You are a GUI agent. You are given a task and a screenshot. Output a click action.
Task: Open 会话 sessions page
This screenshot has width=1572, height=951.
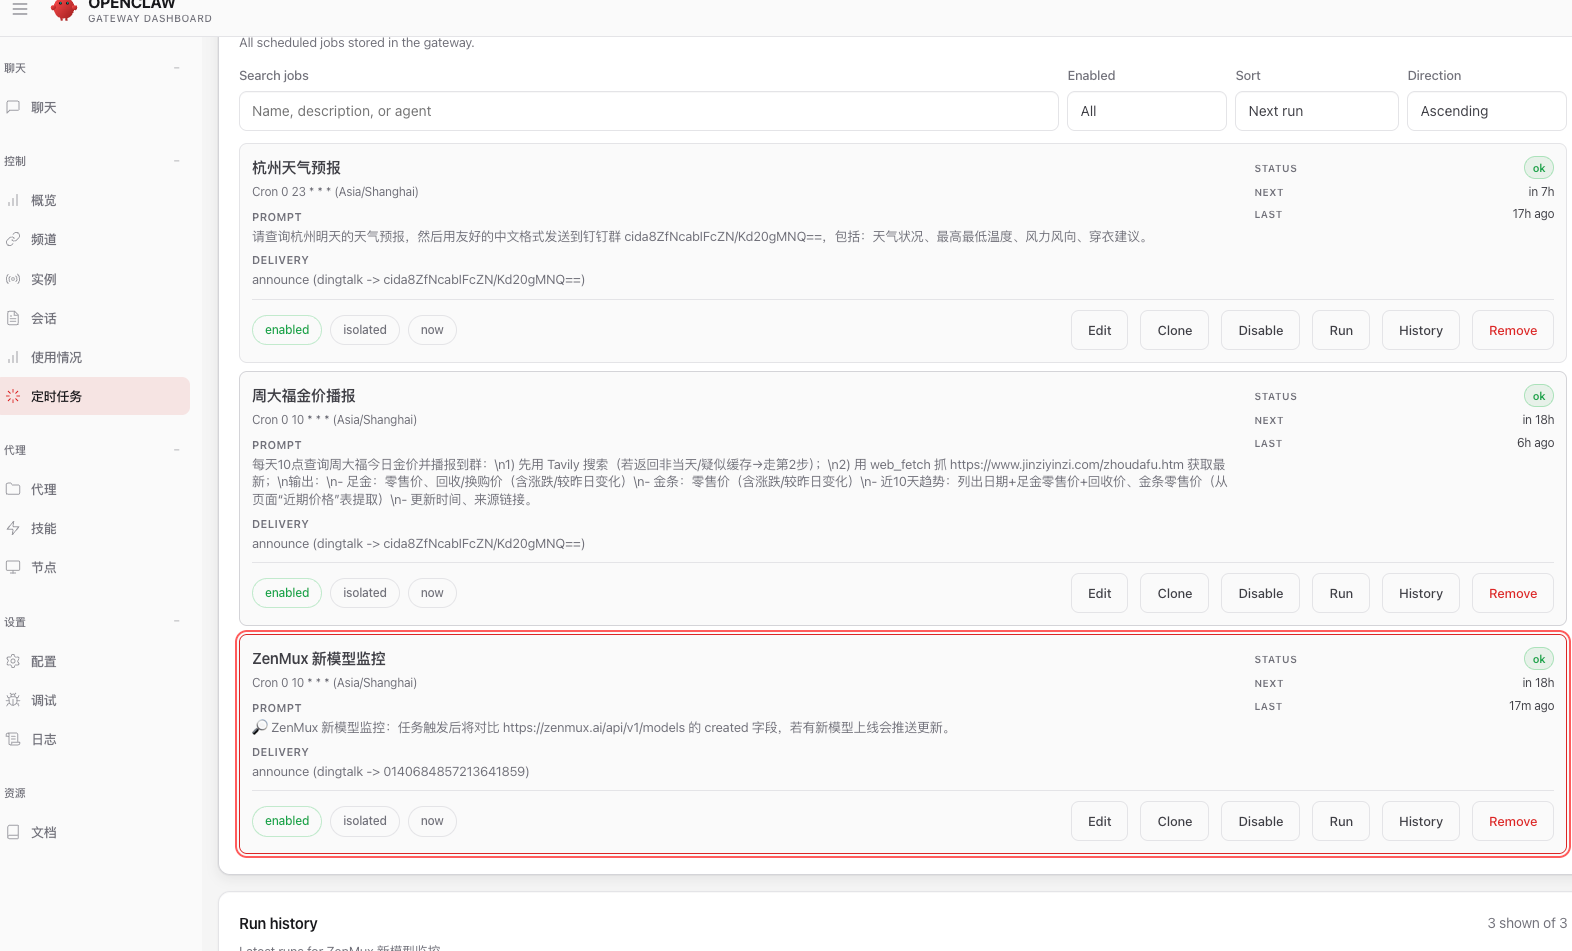pyautogui.click(x=95, y=318)
